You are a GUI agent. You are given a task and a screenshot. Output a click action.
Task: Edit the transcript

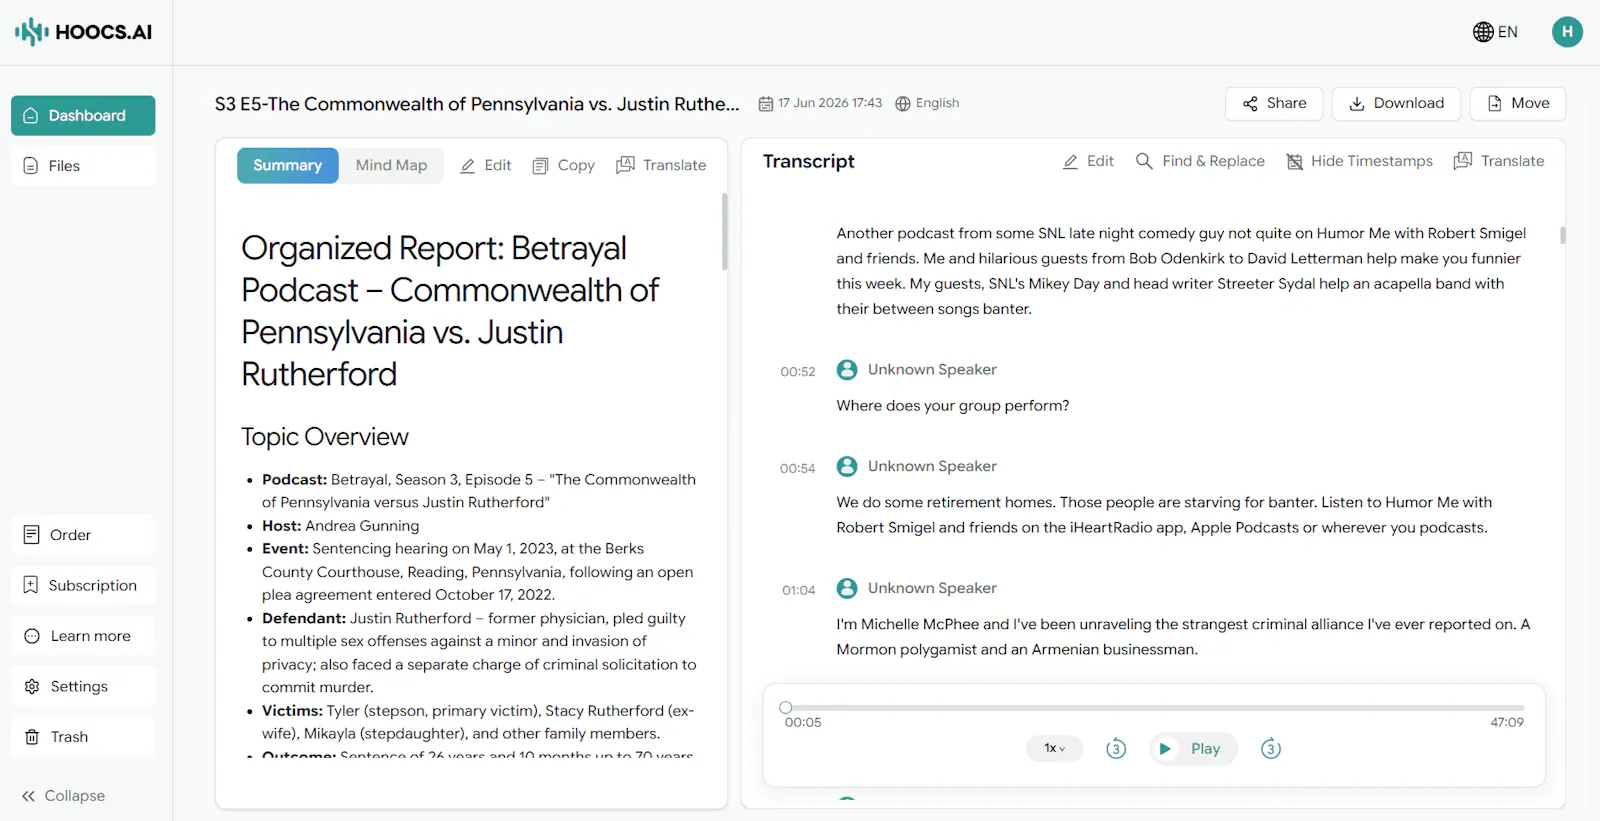(1088, 161)
